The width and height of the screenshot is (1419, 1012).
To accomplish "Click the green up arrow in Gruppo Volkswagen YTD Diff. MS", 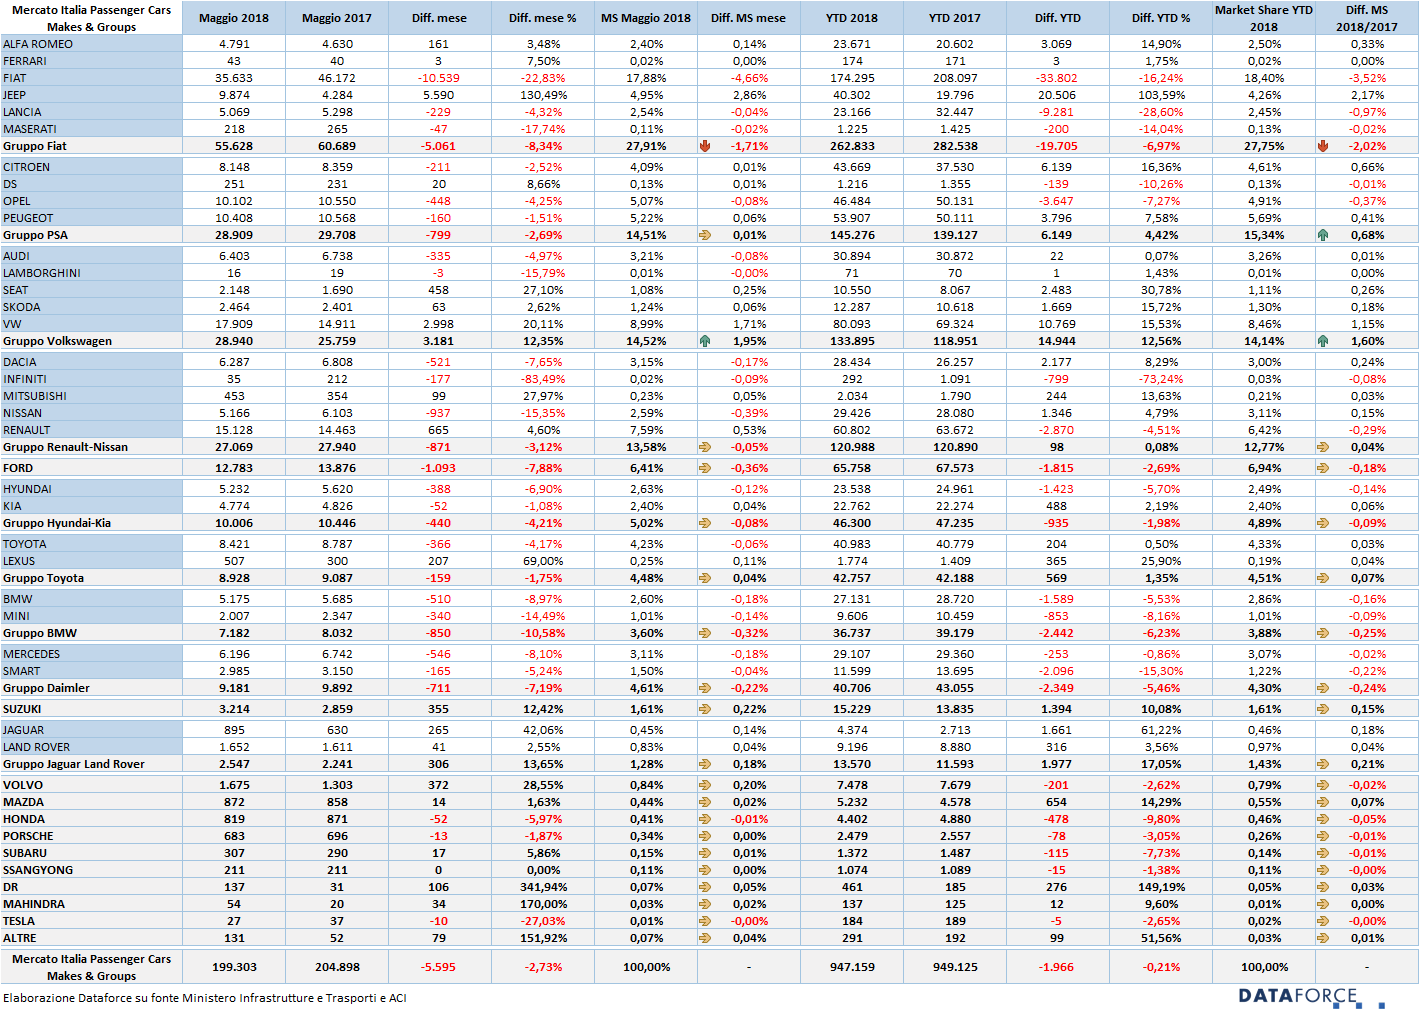I will pyautogui.click(x=1323, y=341).
